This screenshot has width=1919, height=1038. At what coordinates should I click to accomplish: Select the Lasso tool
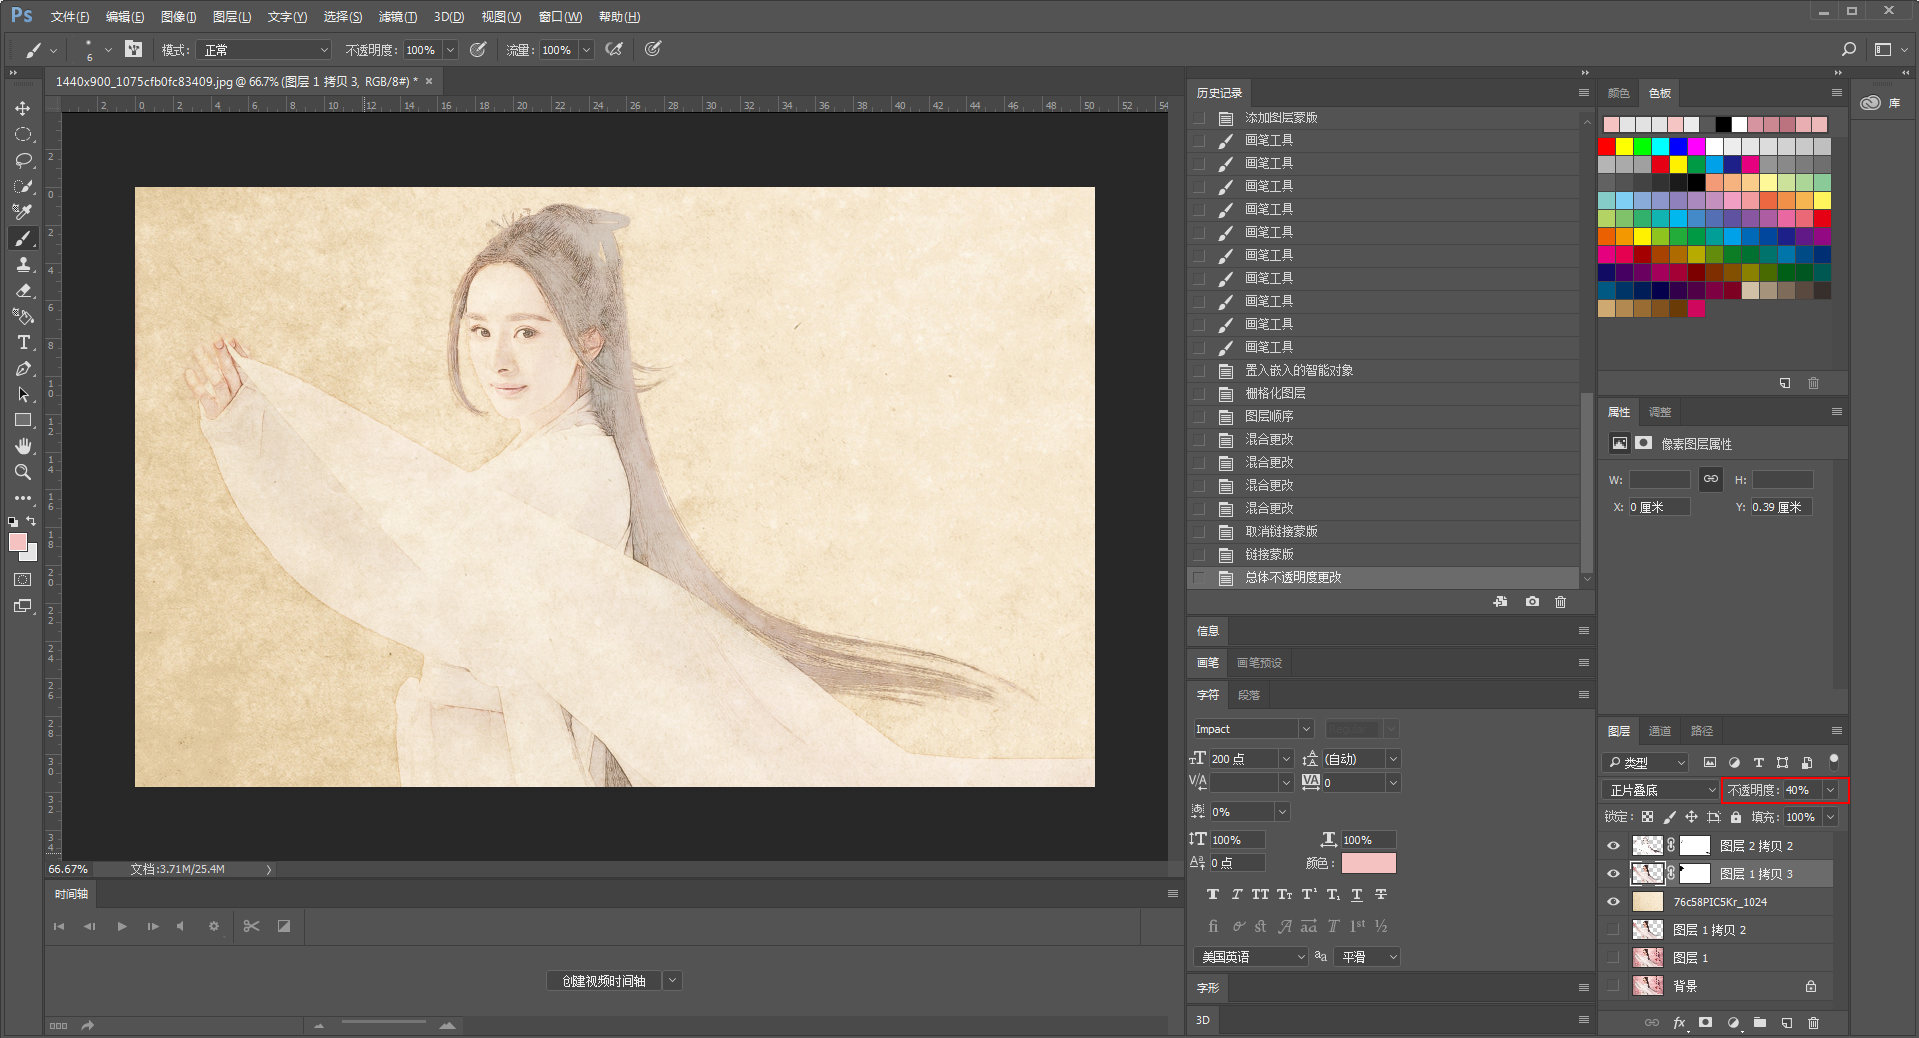tap(23, 160)
